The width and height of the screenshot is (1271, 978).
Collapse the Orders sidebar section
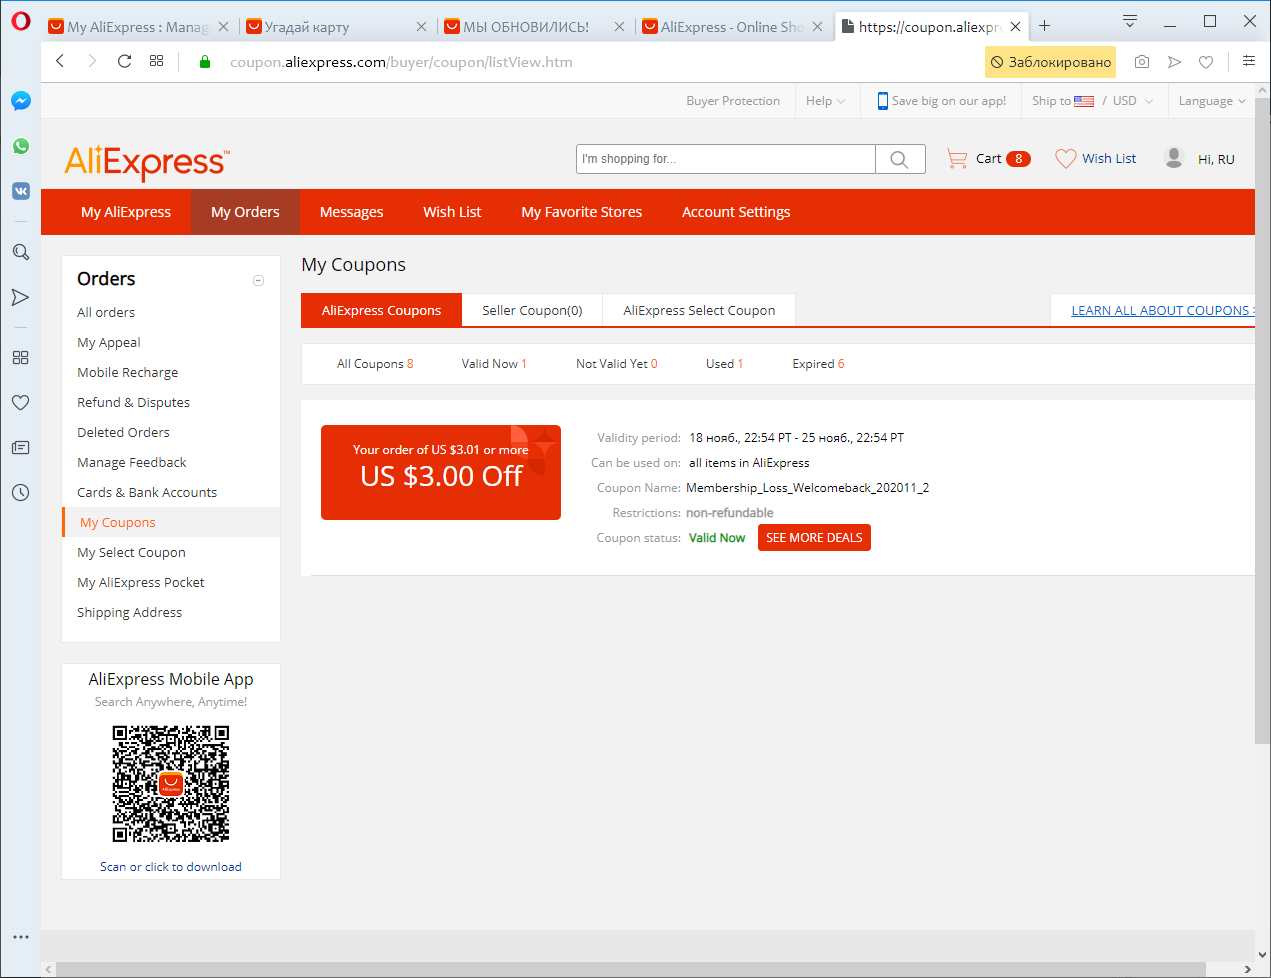258,280
